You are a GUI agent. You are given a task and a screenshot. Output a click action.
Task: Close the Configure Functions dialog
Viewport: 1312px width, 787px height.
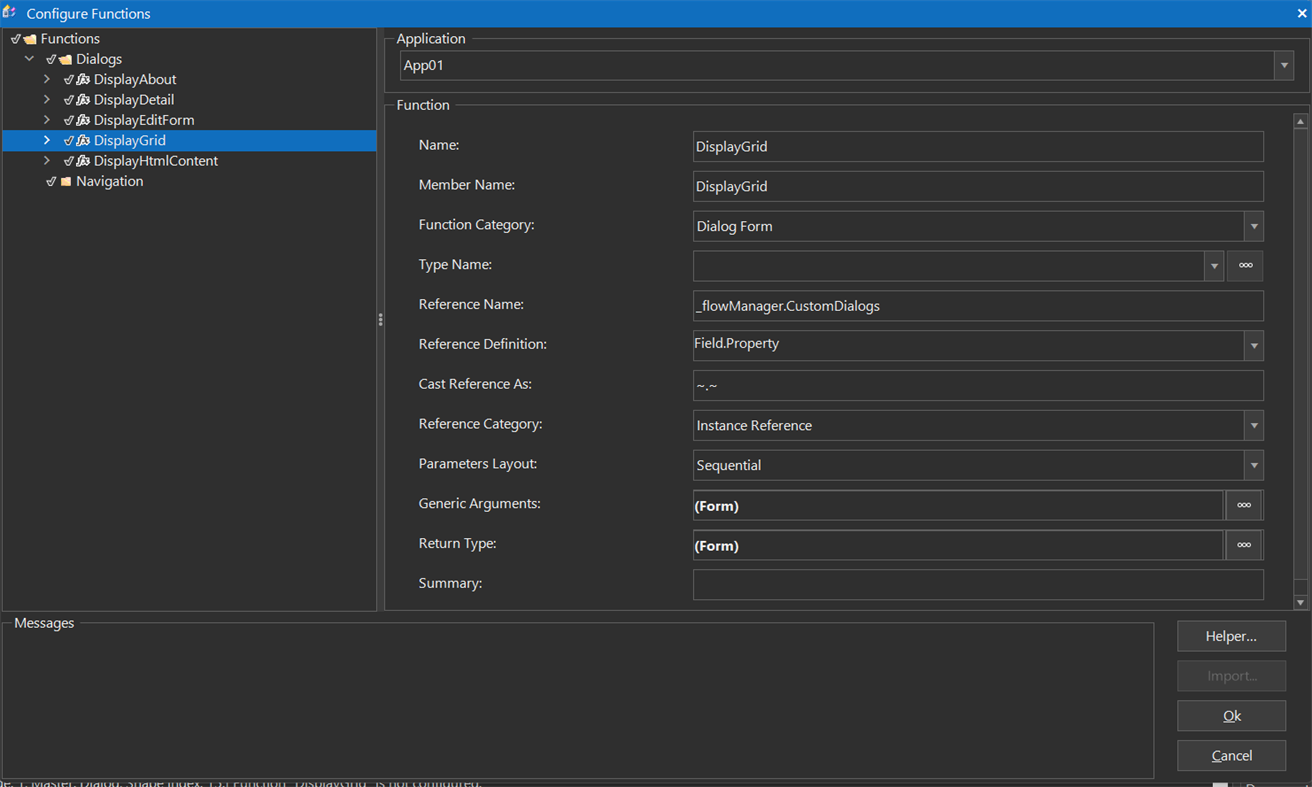coord(1301,13)
